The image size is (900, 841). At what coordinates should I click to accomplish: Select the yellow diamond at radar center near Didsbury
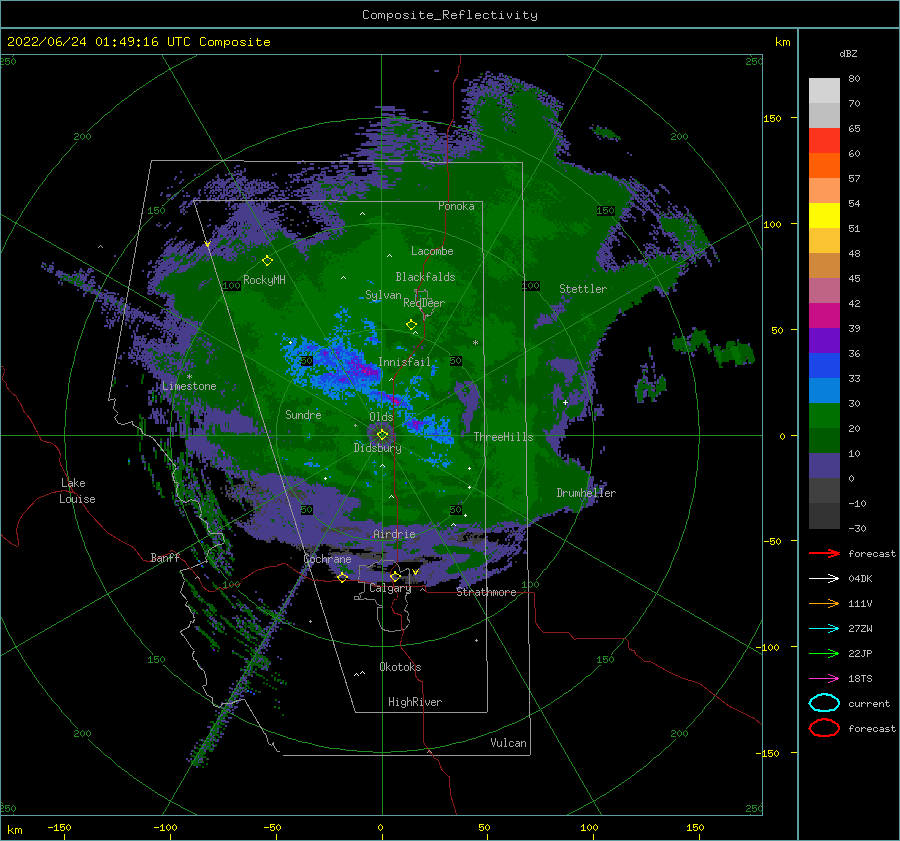(382, 435)
